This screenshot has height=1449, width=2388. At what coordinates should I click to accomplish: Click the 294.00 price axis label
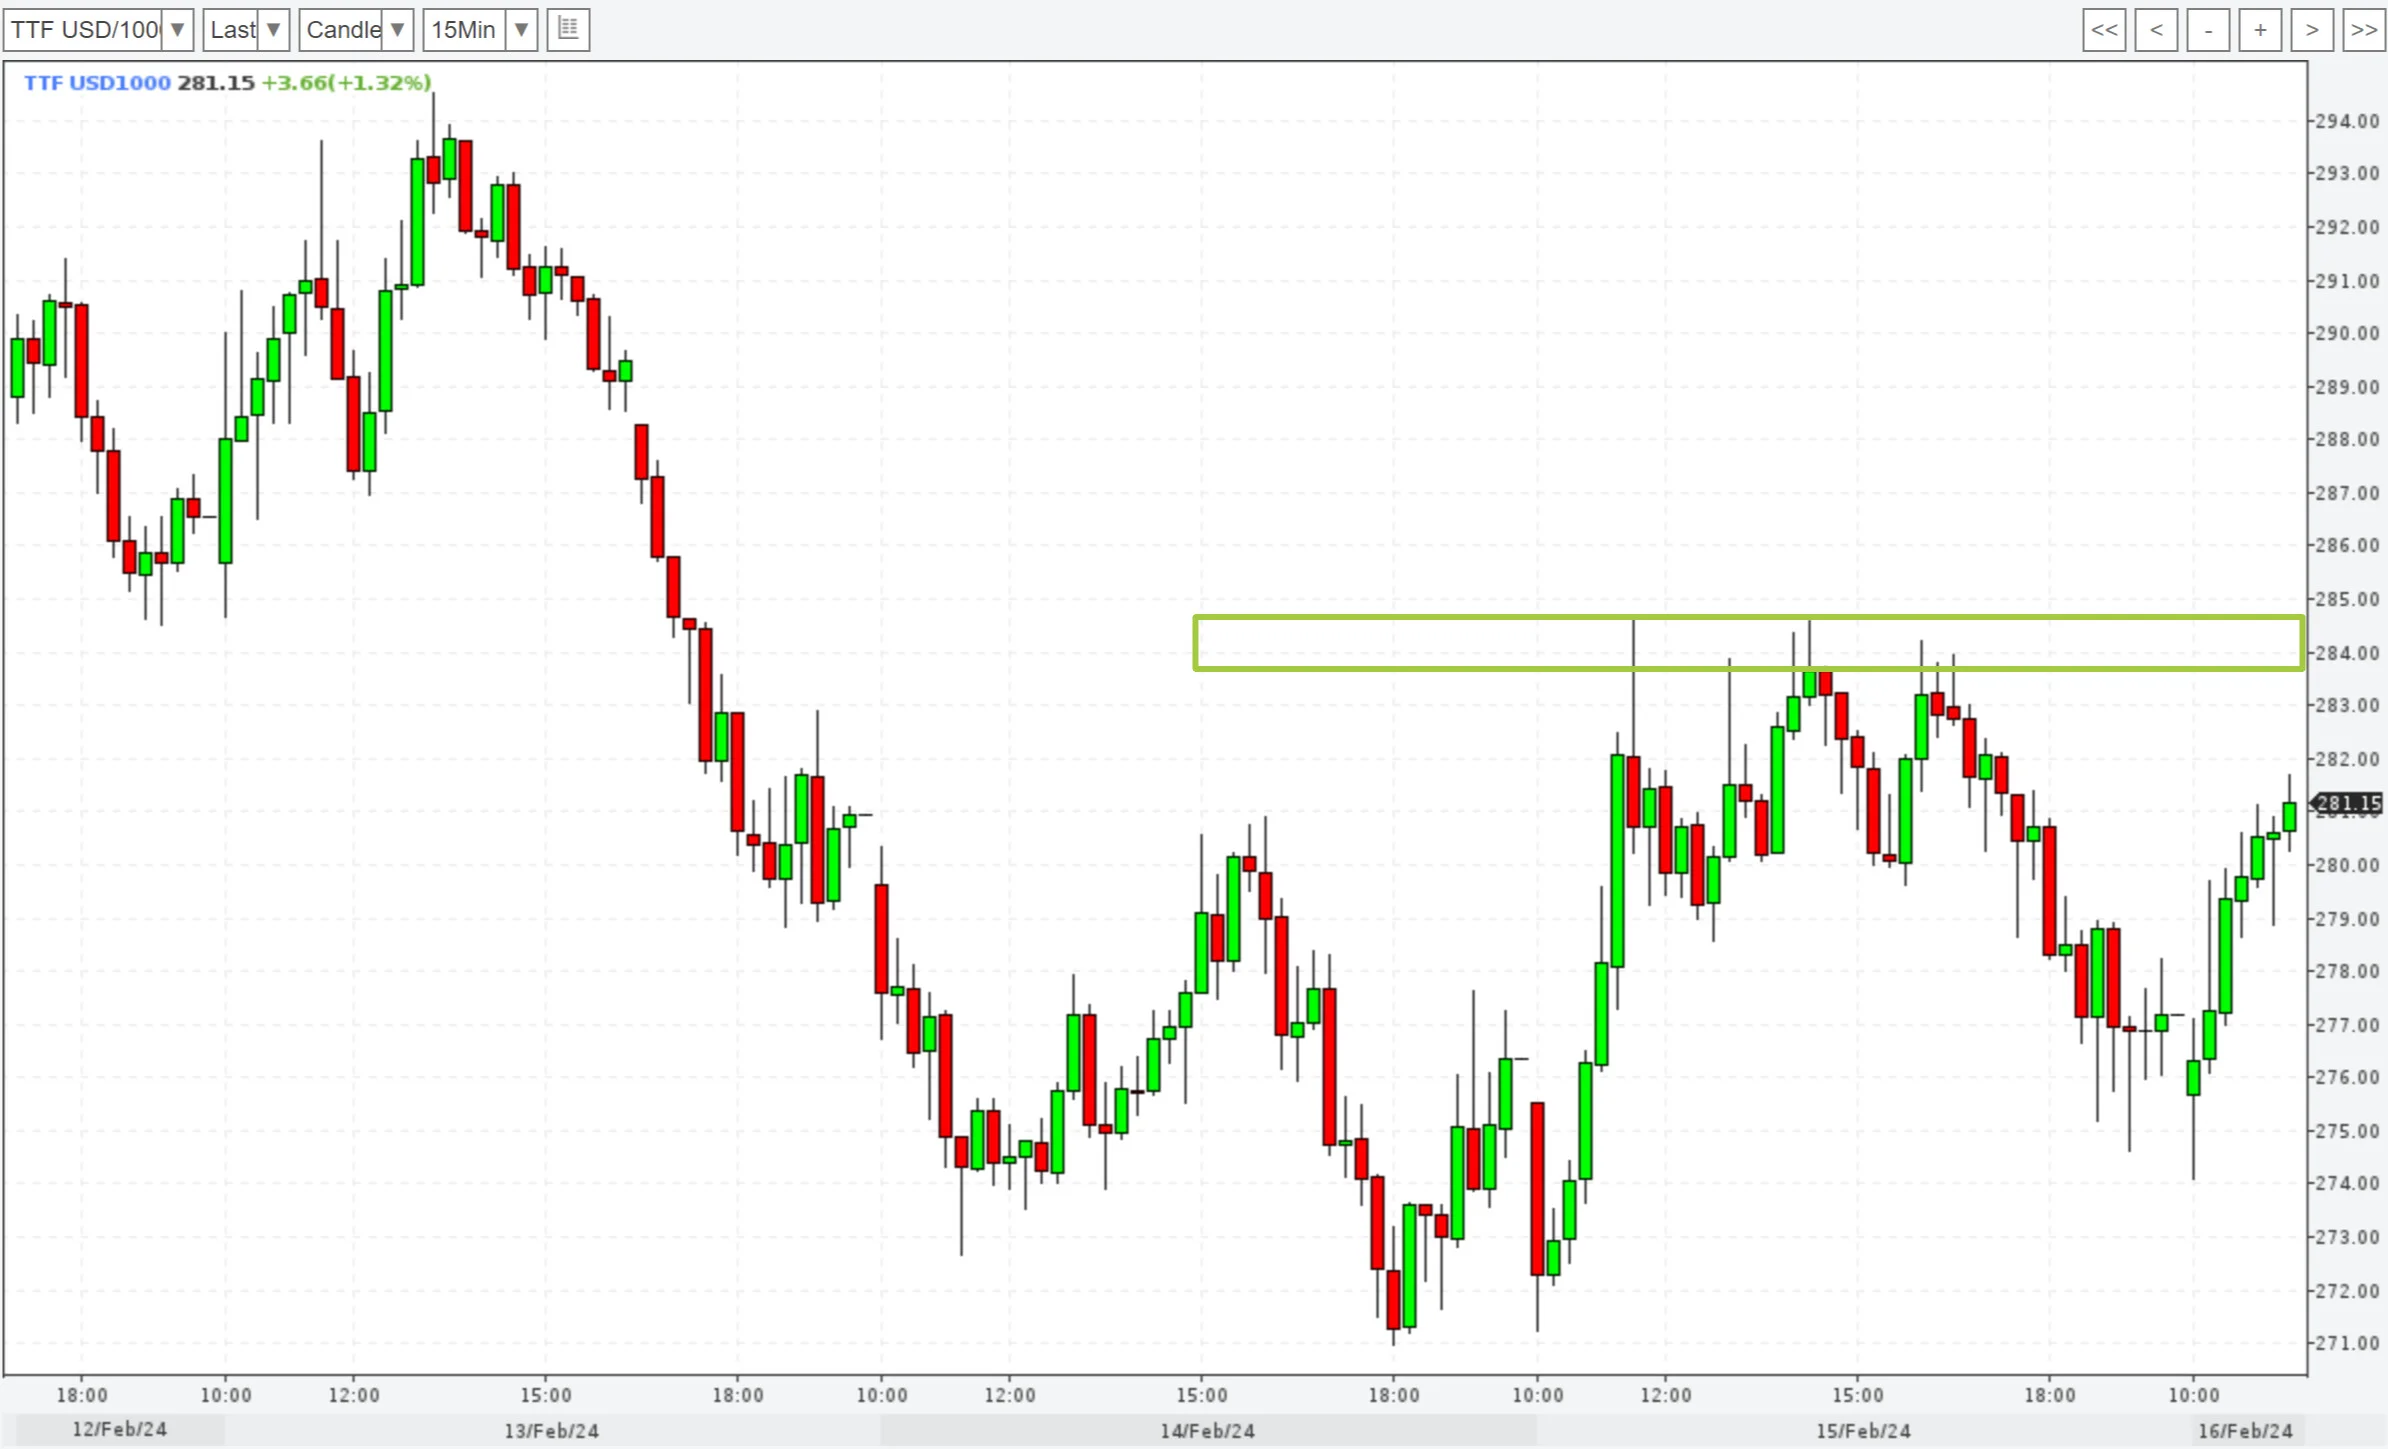(x=2347, y=121)
